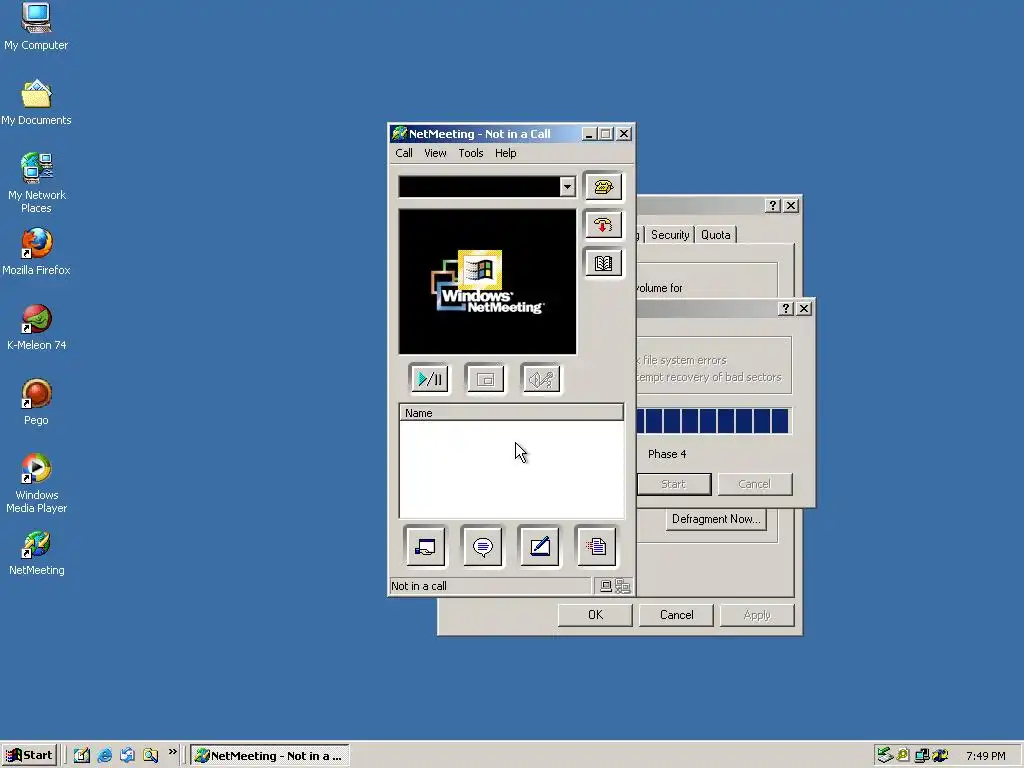This screenshot has height=768, width=1024.
Task: Click the magnifier search icon in Quick Launch
Action: coord(151,756)
